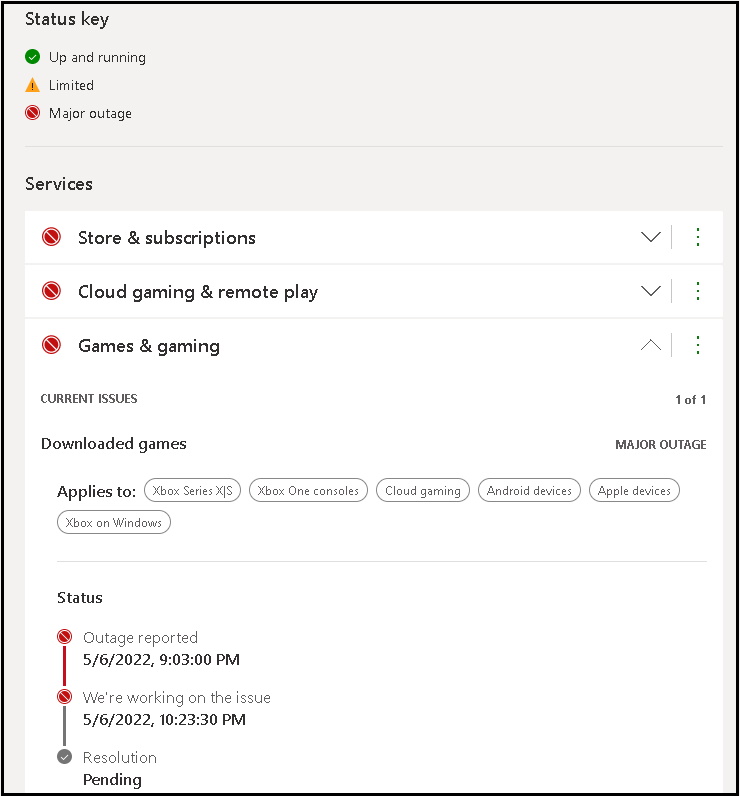
Task: Click the CURRENT ISSUES label
Action: click(x=89, y=399)
